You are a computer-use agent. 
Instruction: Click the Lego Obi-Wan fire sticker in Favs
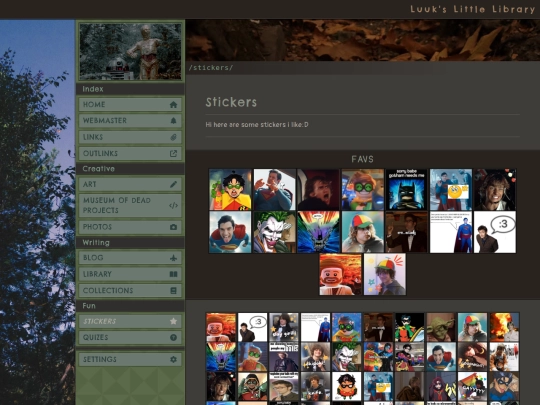(x=341, y=274)
